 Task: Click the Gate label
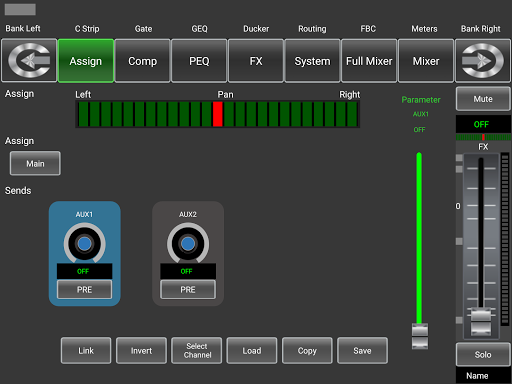143,29
